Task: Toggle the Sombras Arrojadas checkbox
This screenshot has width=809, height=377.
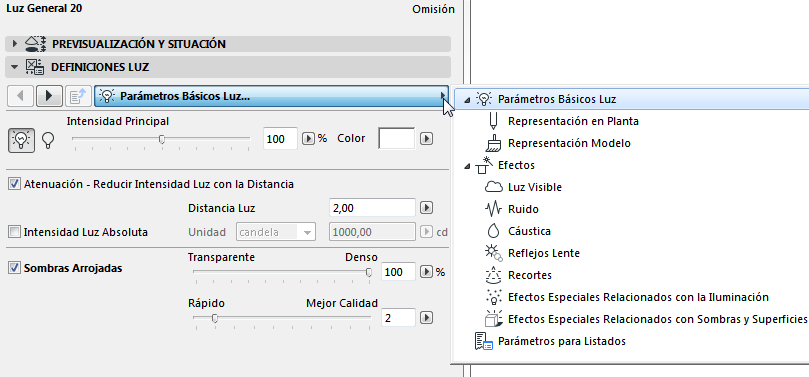Action: pyautogui.click(x=14, y=268)
